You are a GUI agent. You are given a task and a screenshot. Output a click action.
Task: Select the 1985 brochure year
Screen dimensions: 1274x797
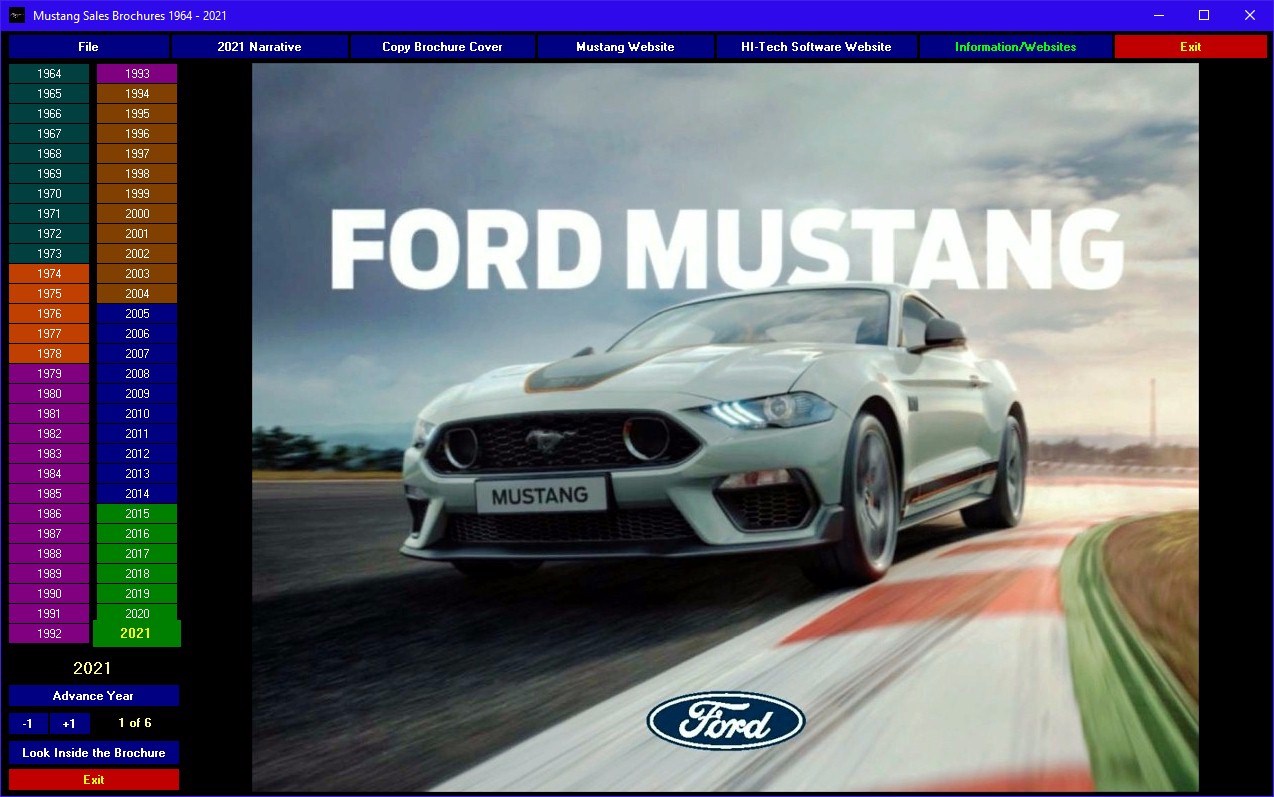pyautogui.click(x=49, y=494)
